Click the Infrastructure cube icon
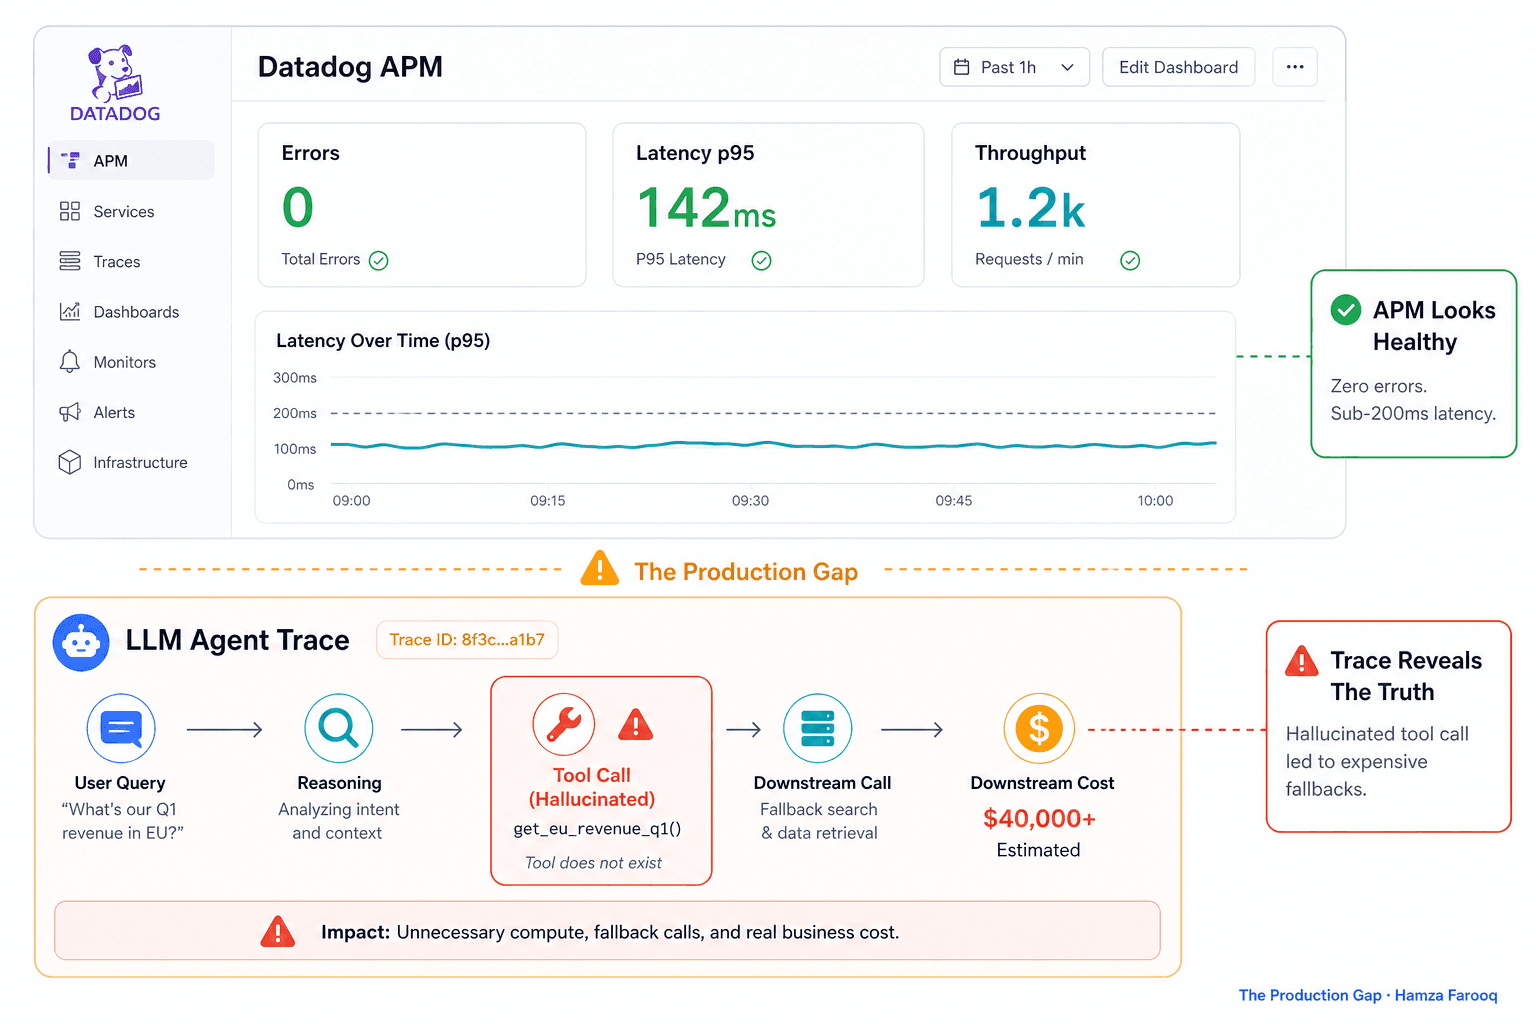 (70, 462)
